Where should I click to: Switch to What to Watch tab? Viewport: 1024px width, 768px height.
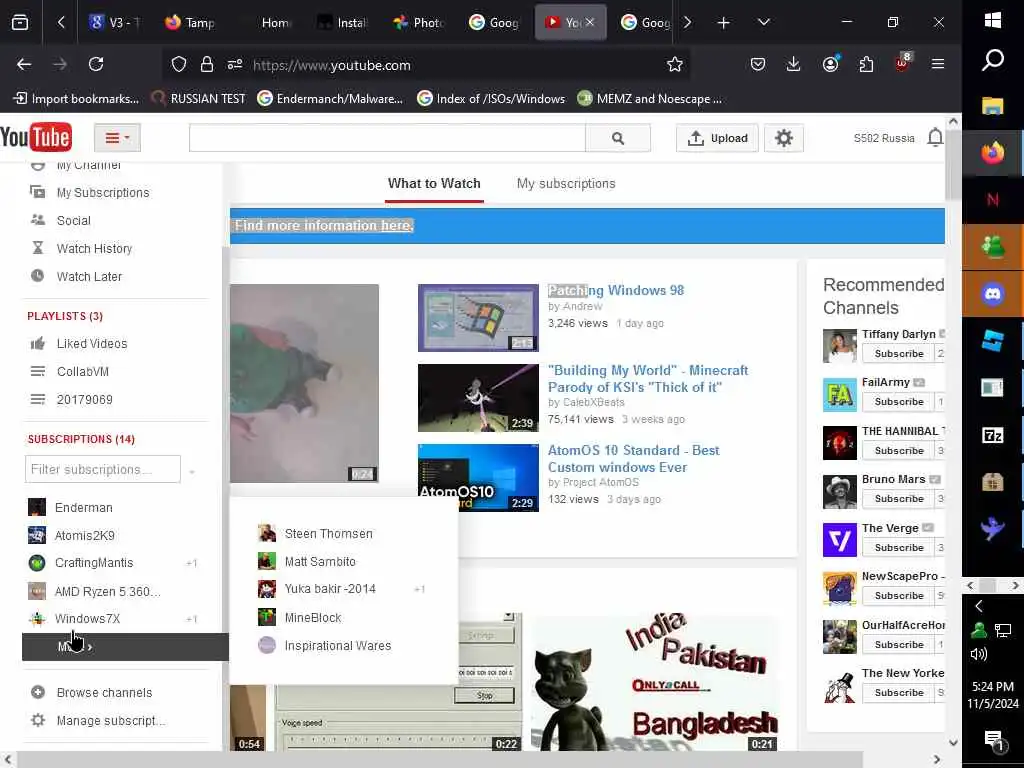434,184
